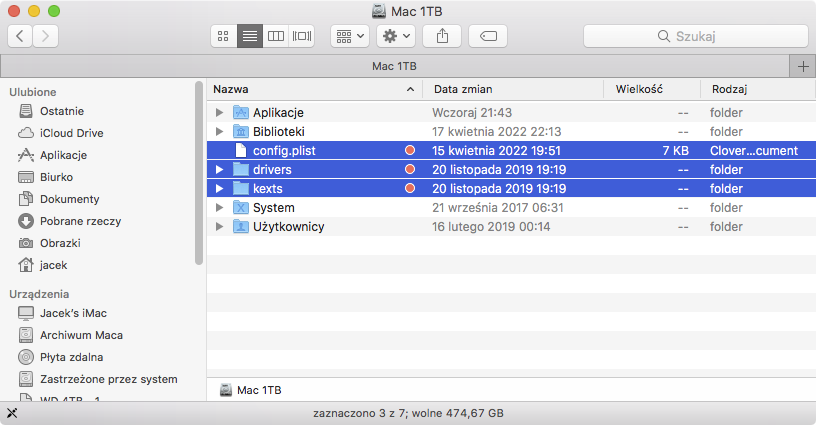This screenshot has height=425, width=816.
Task: Select Archiwum Maca disk in sidebar
Action: coord(81,335)
